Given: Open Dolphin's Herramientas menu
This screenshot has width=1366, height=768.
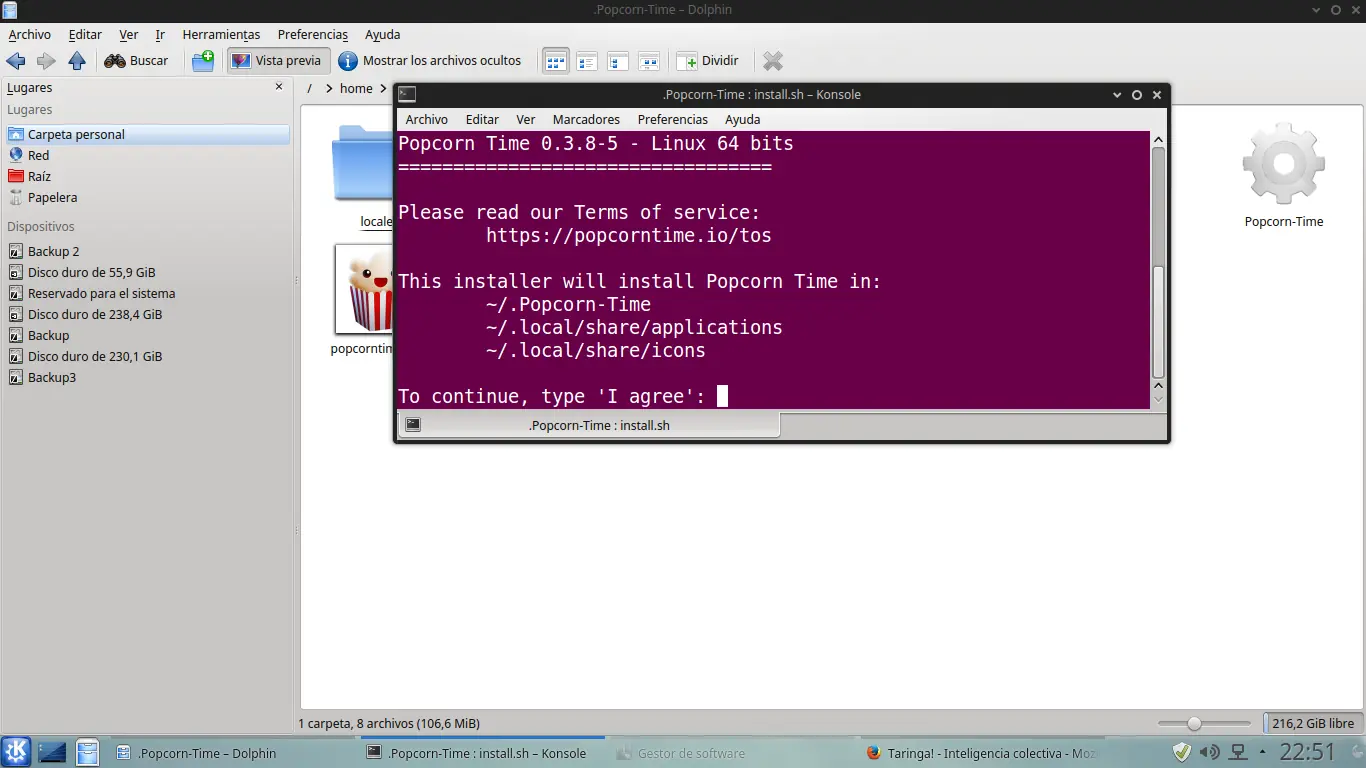Looking at the screenshot, I should point(221,34).
